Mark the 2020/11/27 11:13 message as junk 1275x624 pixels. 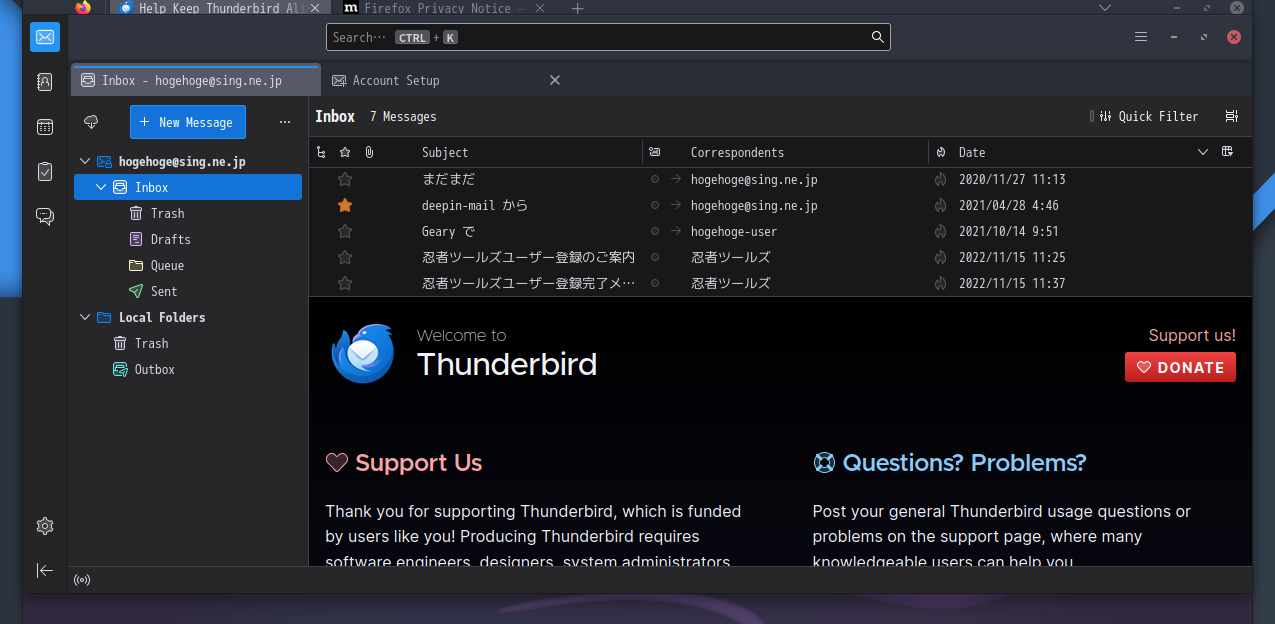940,179
